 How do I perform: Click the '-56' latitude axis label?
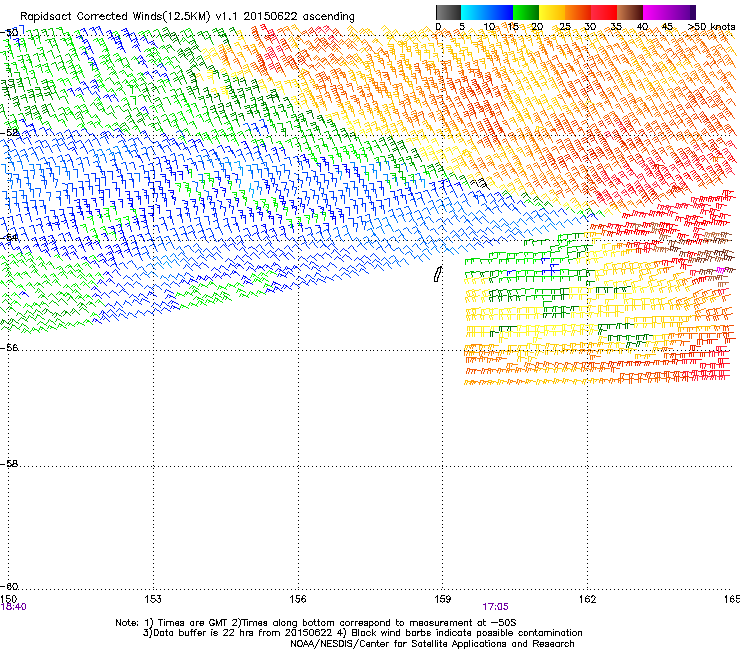click(9, 348)
